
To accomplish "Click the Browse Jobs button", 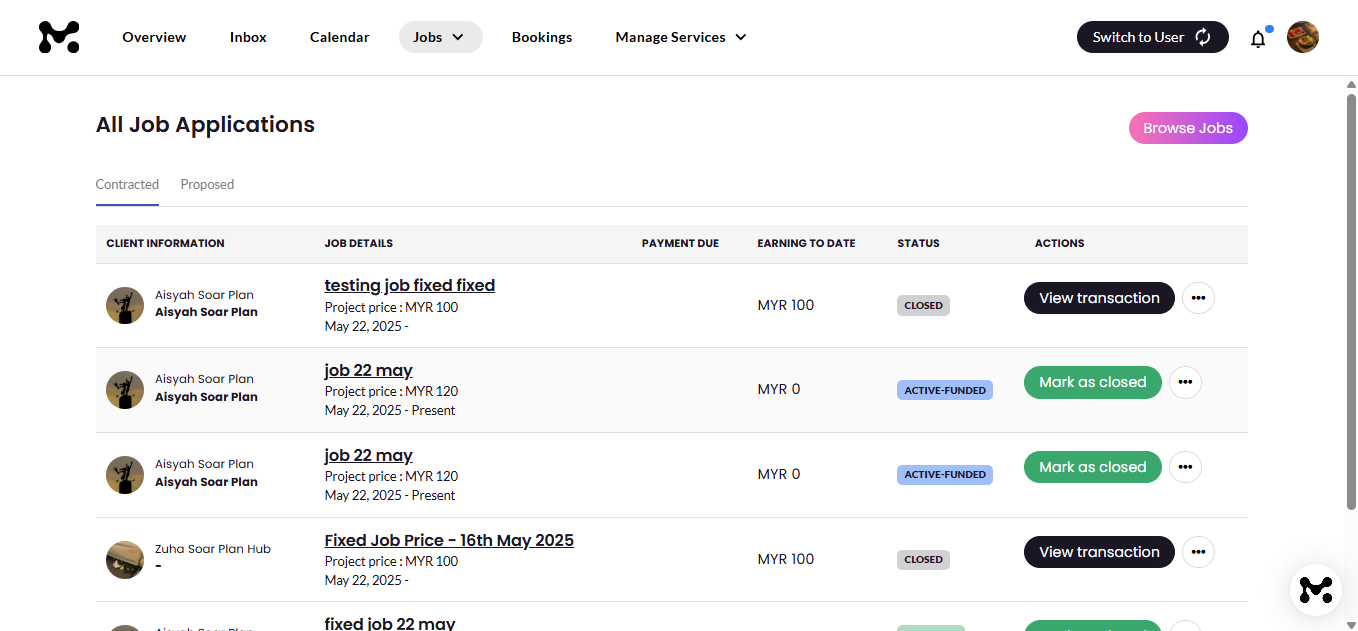I will pos(1187,128).
